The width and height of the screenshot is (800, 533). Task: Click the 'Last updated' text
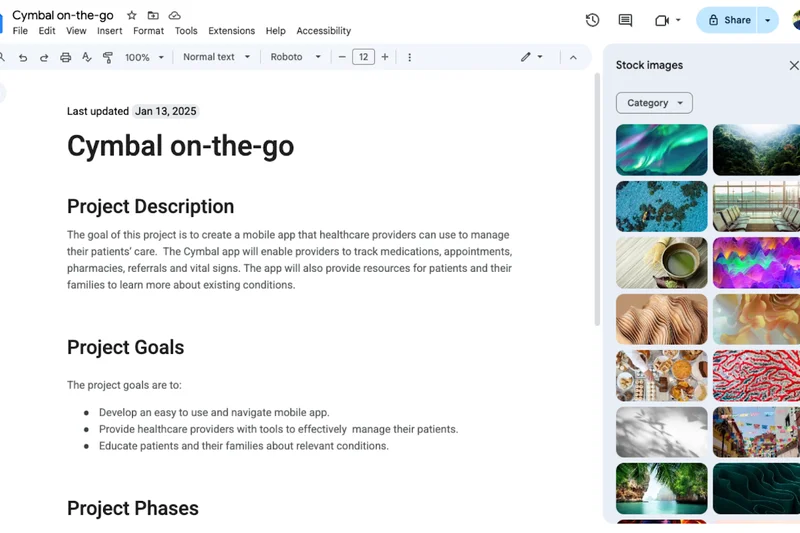coord(97,111)
